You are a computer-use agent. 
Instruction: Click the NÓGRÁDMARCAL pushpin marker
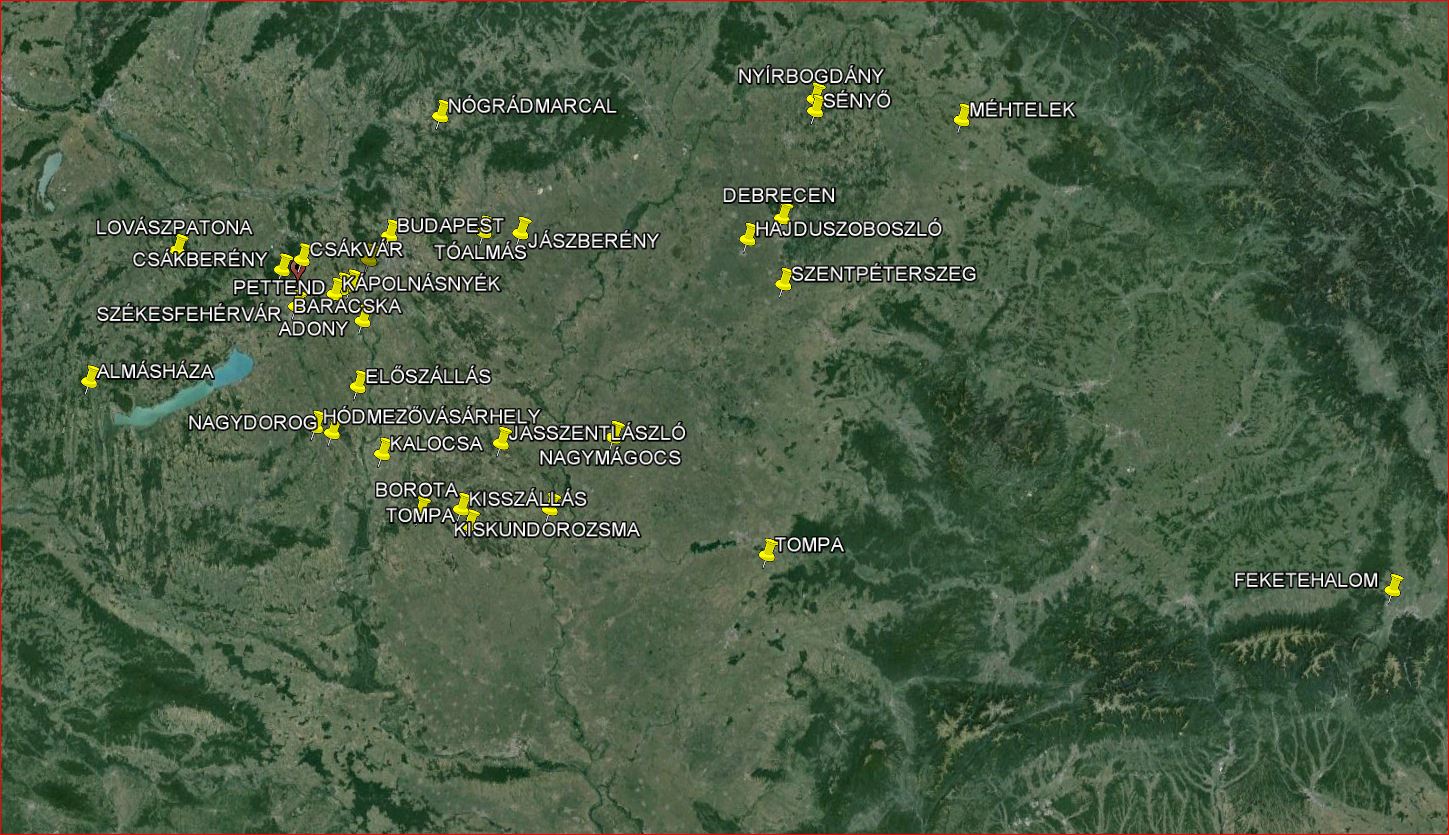(440, 114)
